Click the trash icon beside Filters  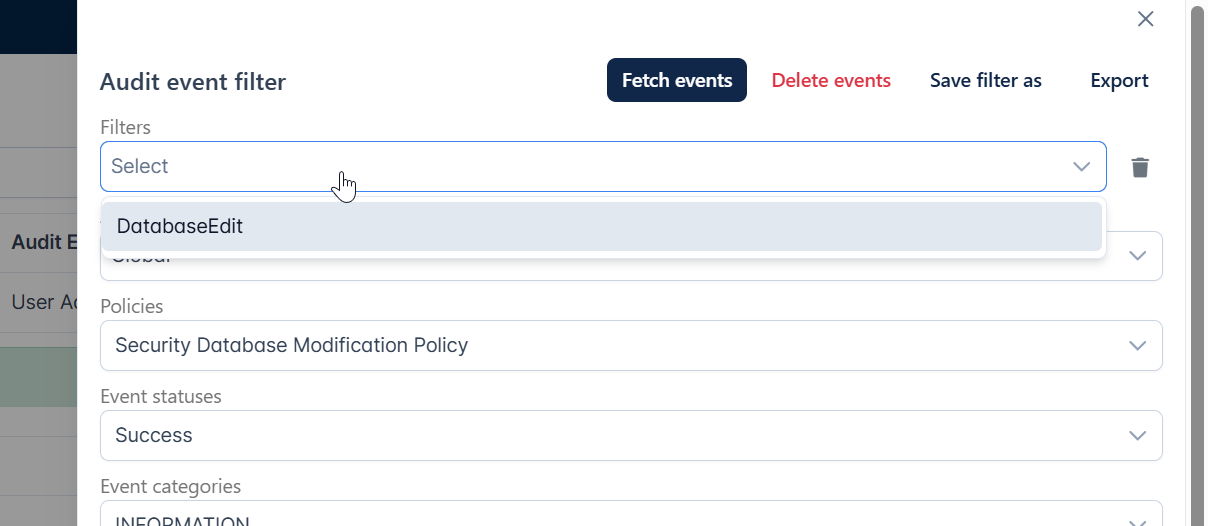point(1140,167)
